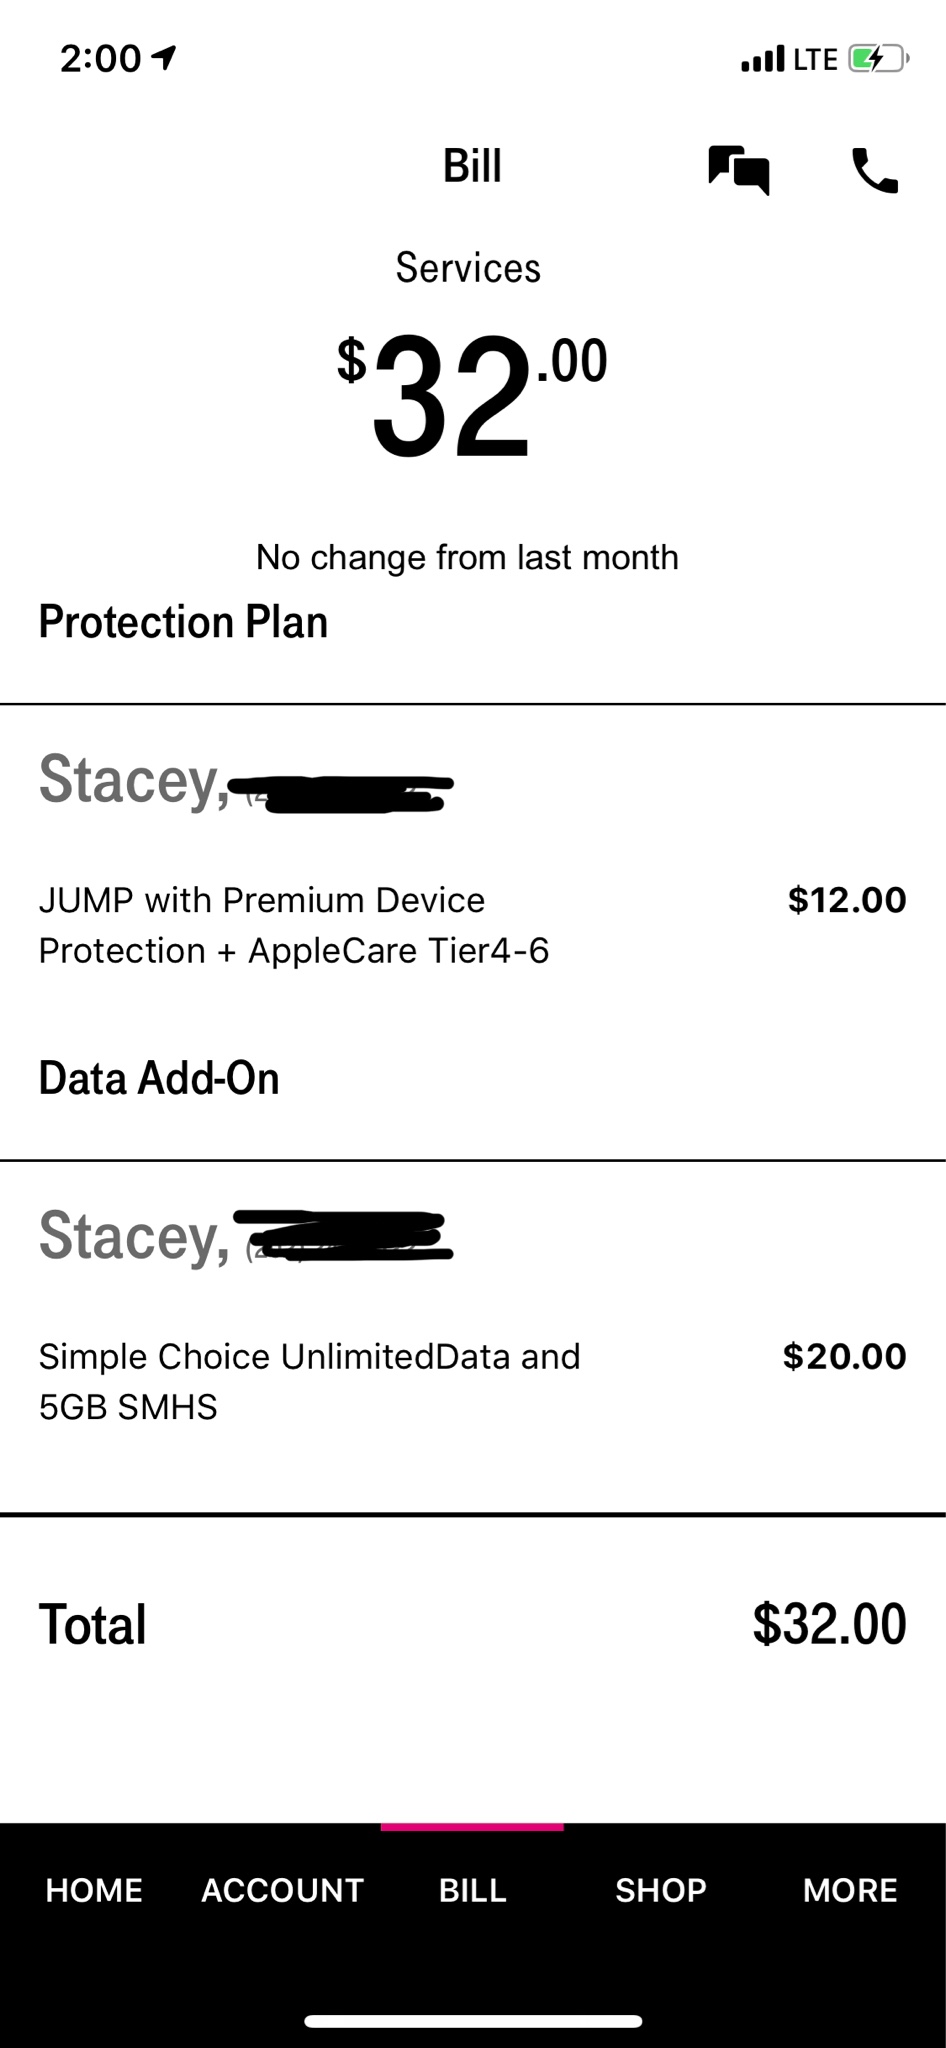The width and height of the screenshot is (946, 2048).
Task: Open the ACCOUNT tab
Action: (283, 1890)
